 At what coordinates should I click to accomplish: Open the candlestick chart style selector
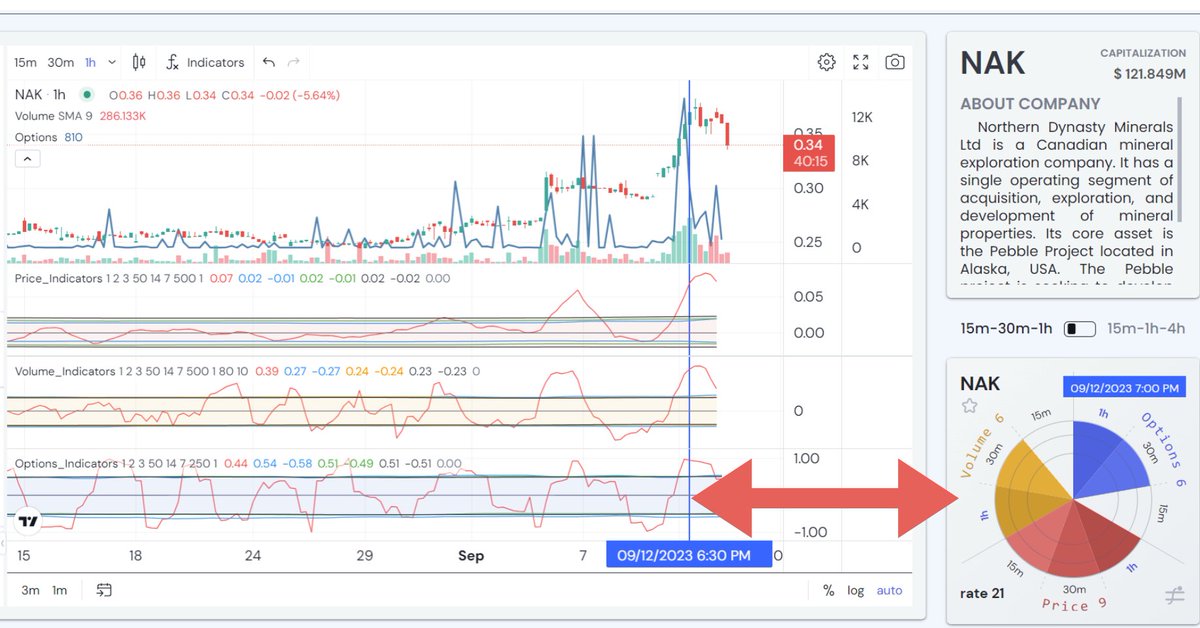[x=139, y=62]
